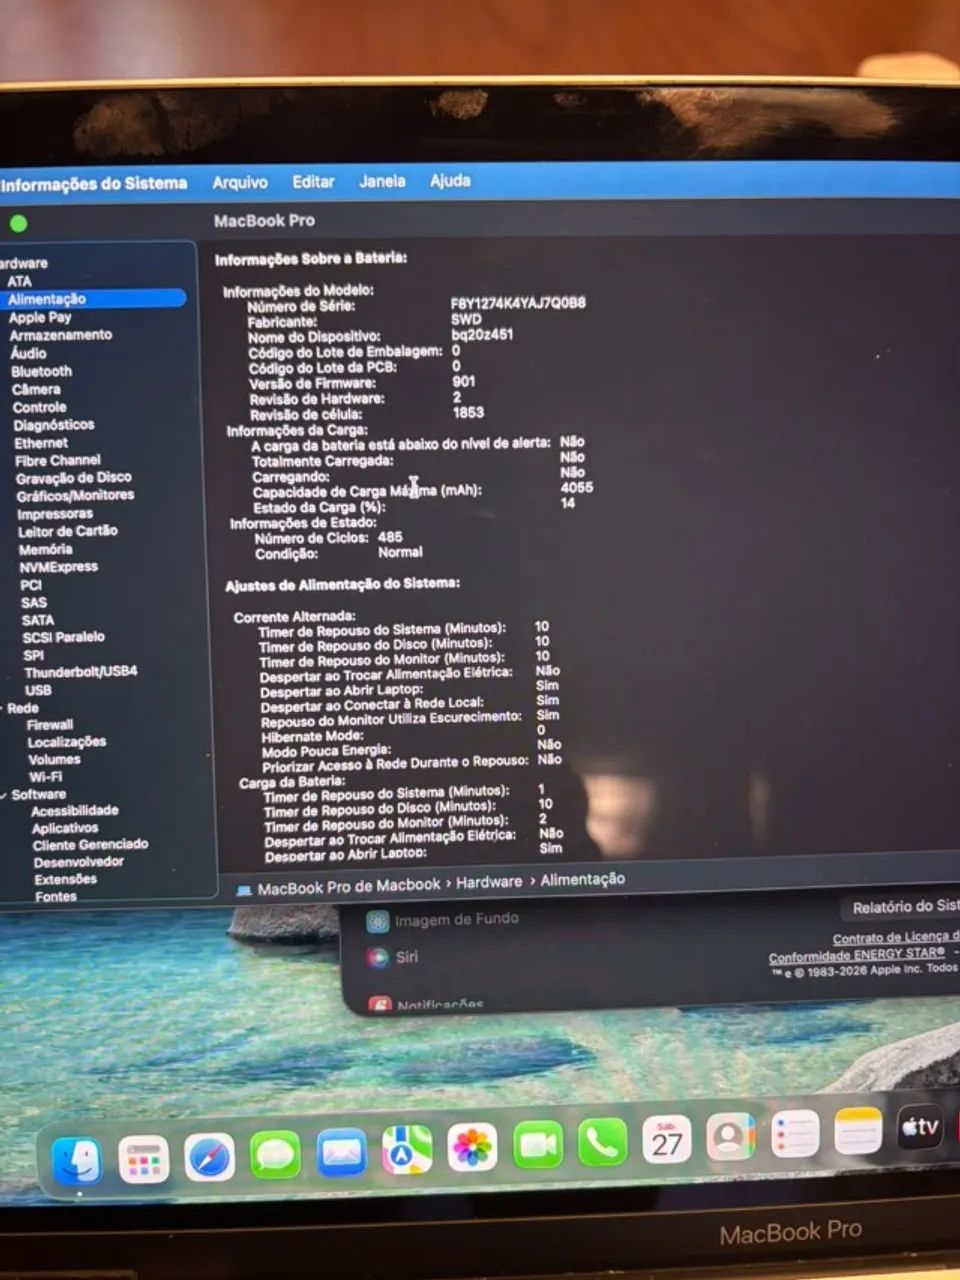Open Contrato de Licença link
The width and height of the screenshot is (960, 1280).
tap(896, 938)
